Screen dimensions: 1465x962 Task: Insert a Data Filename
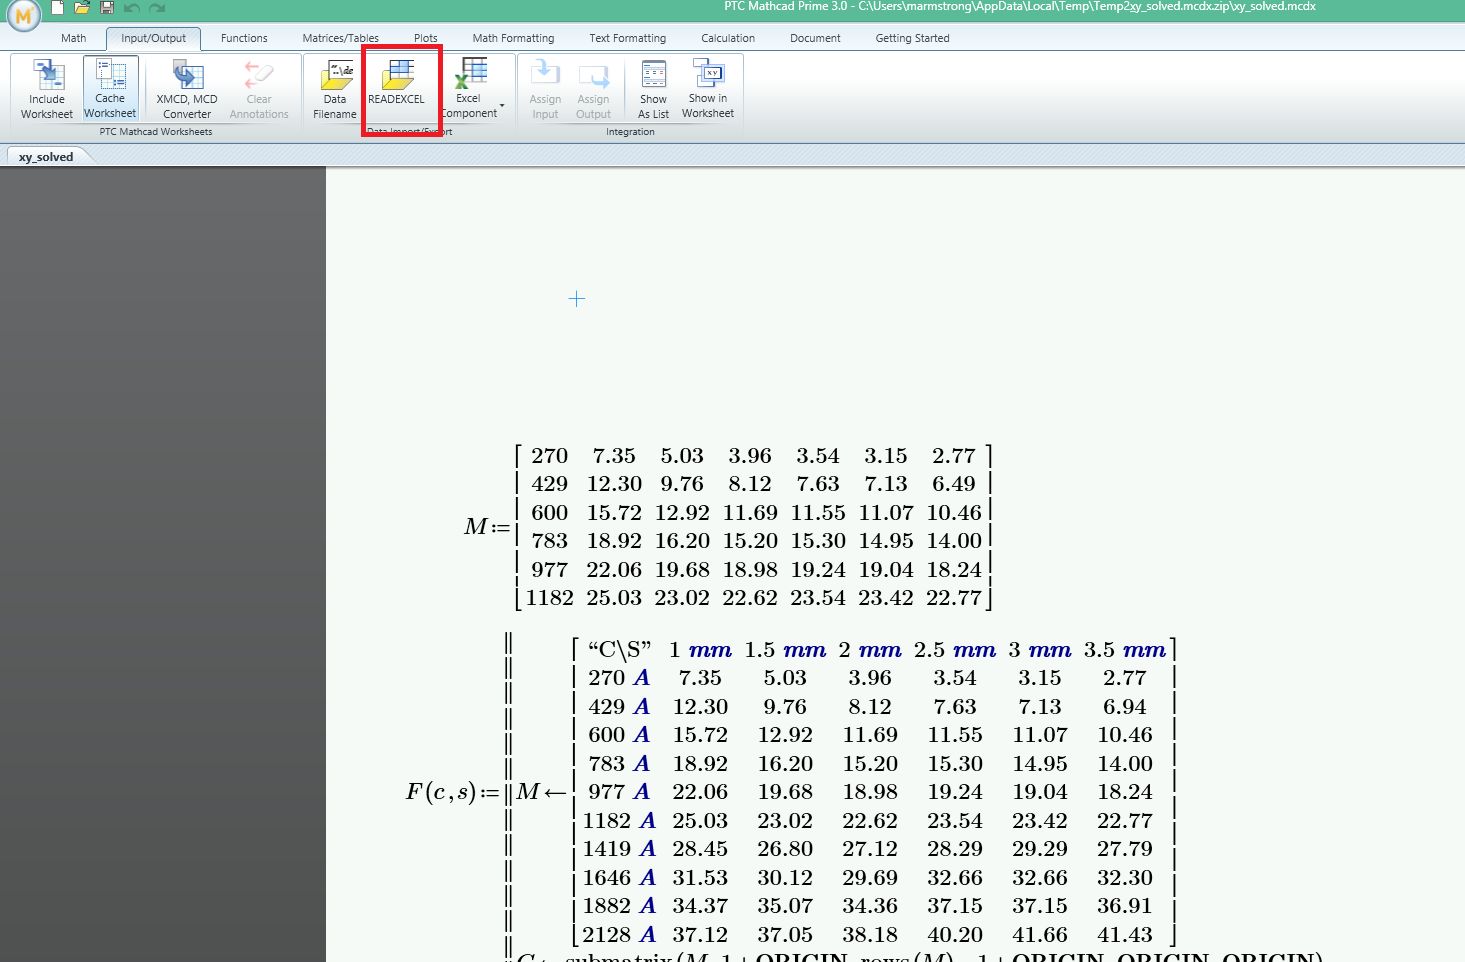(335, 89)
